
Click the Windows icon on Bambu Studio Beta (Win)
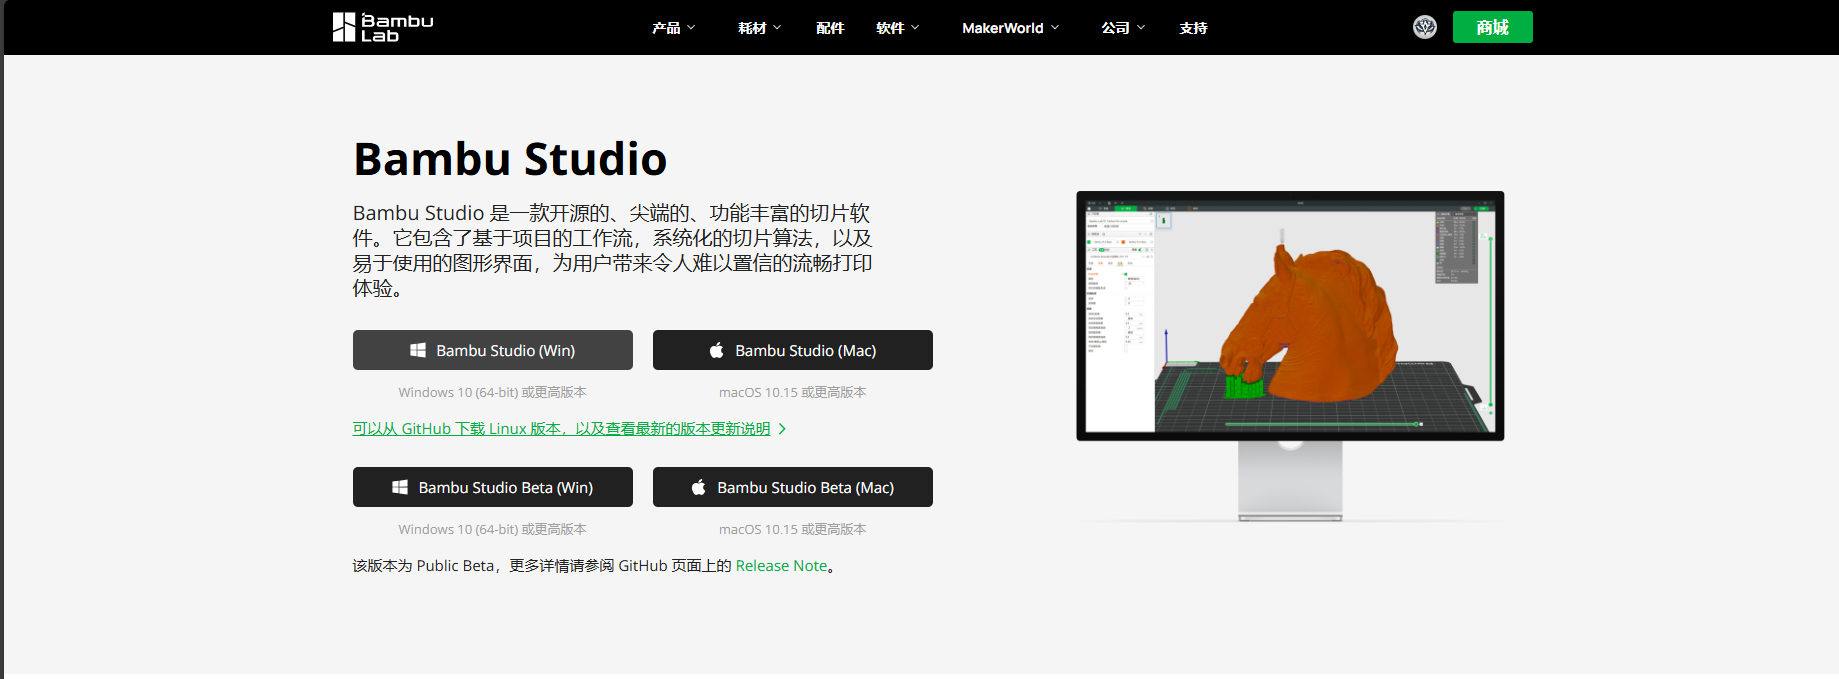[x=400, y=487]
